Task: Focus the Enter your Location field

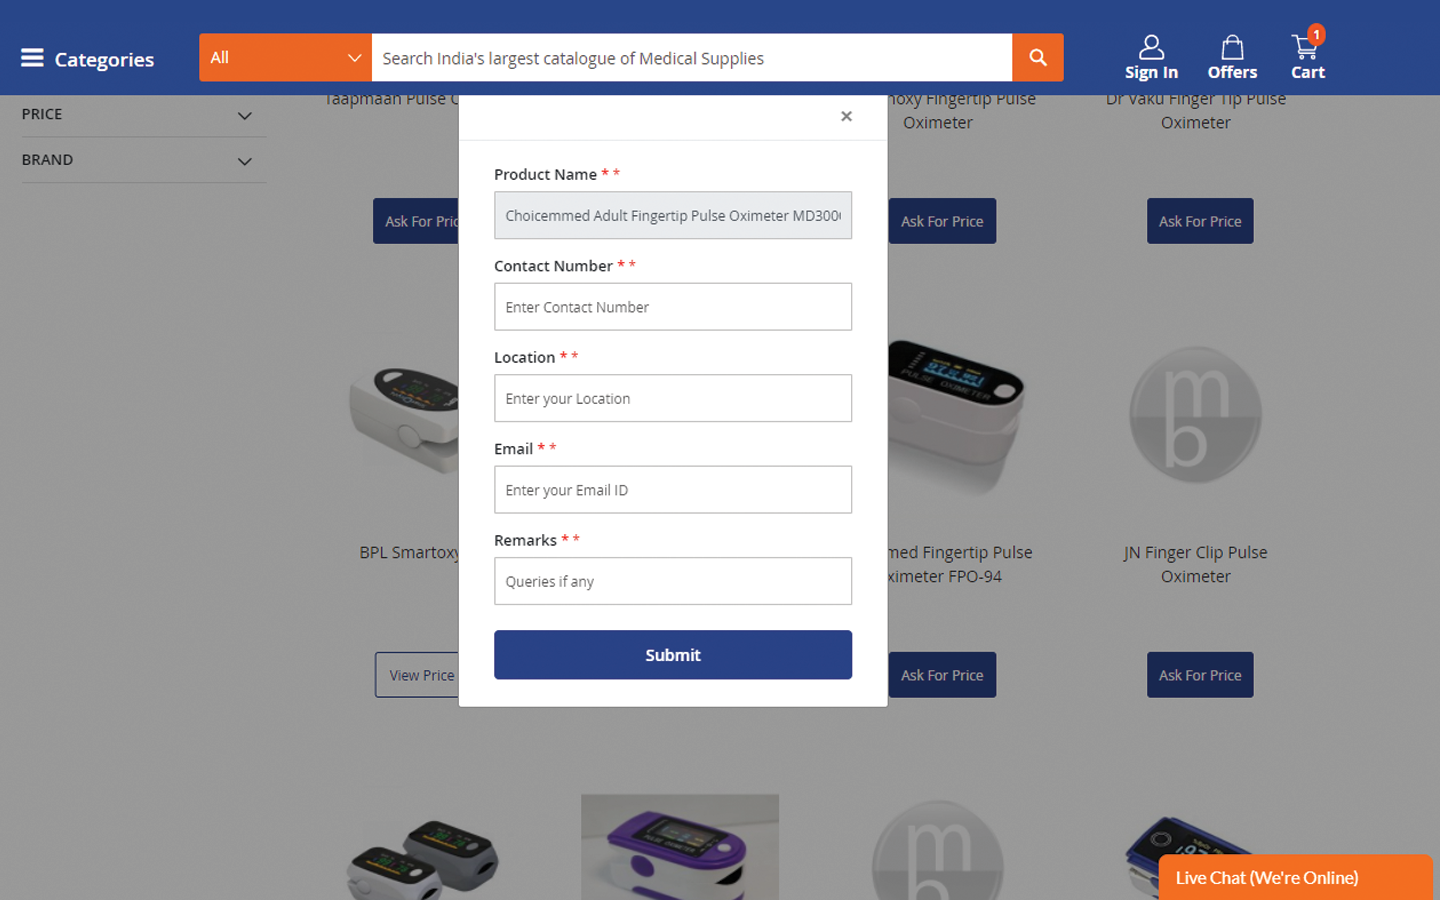Action: point(673,398)
